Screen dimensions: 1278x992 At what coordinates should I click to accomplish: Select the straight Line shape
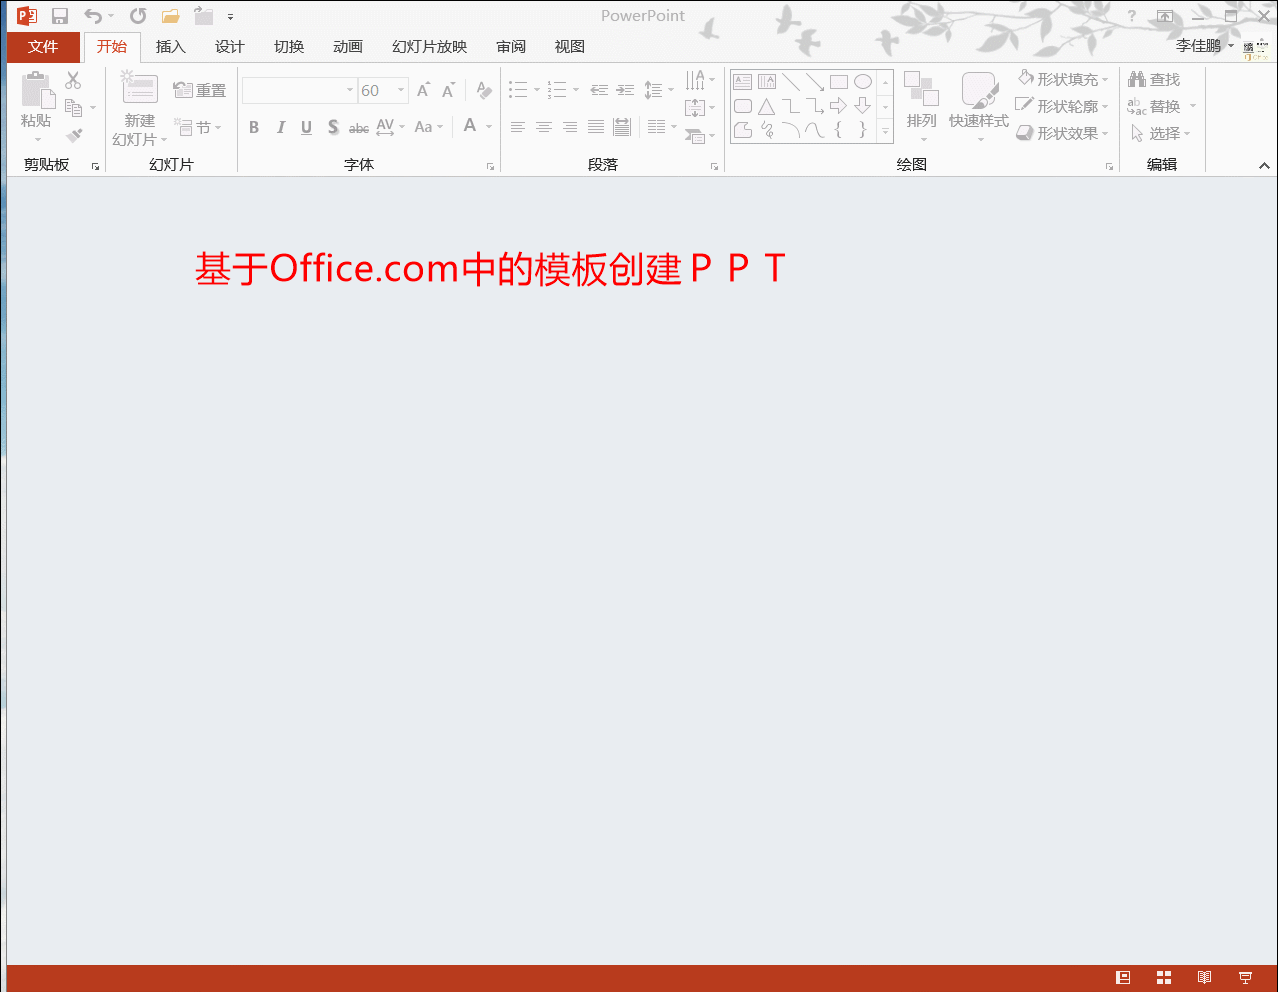791,82
